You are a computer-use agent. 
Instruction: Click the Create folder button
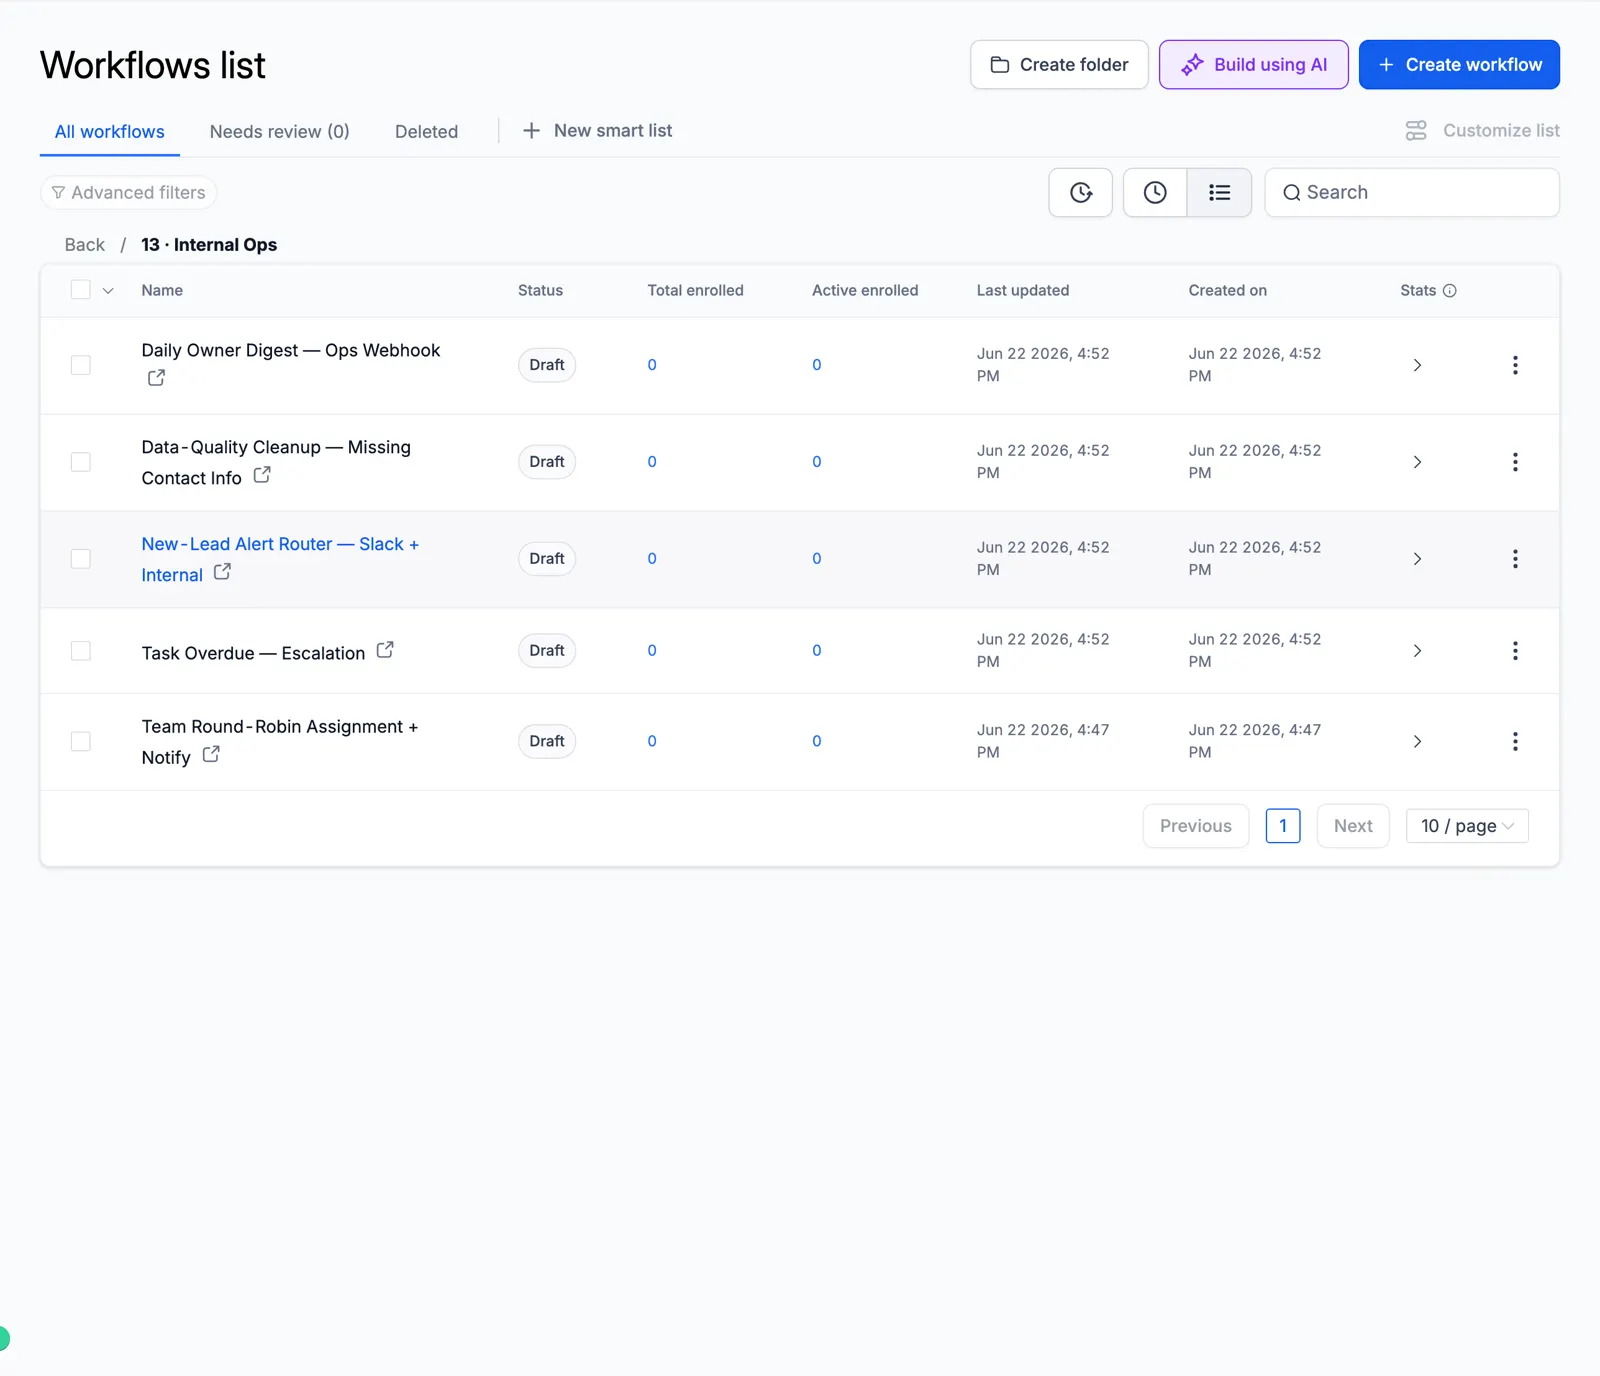(x=1059, y=65)
